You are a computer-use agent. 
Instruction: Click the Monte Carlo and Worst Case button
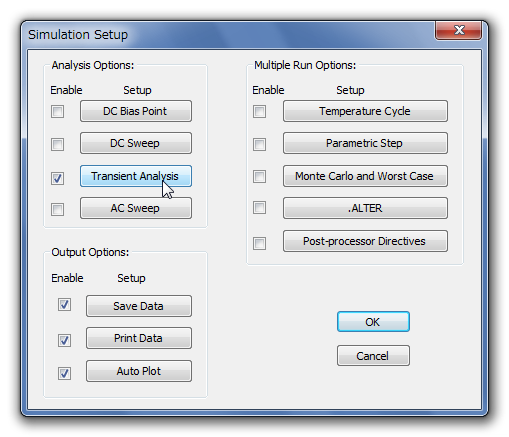coord(365,176)
